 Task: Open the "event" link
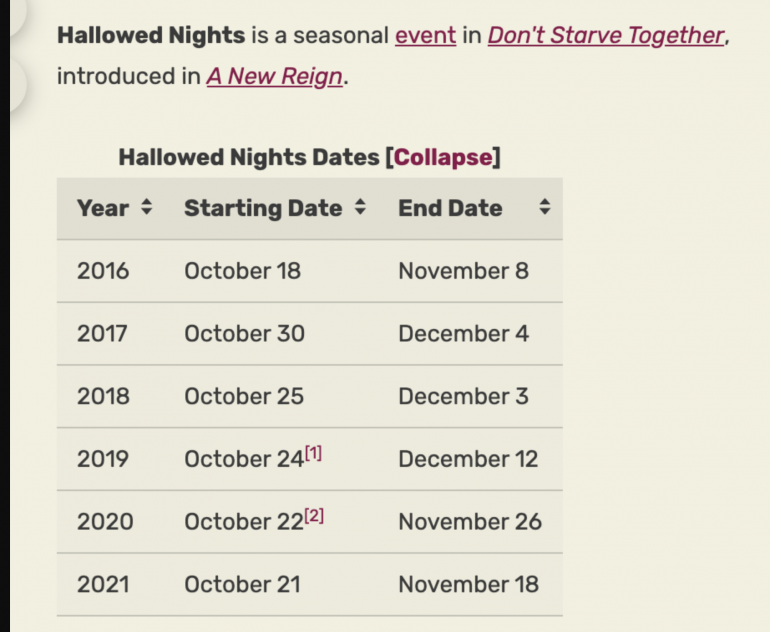(x=425, y=36)
